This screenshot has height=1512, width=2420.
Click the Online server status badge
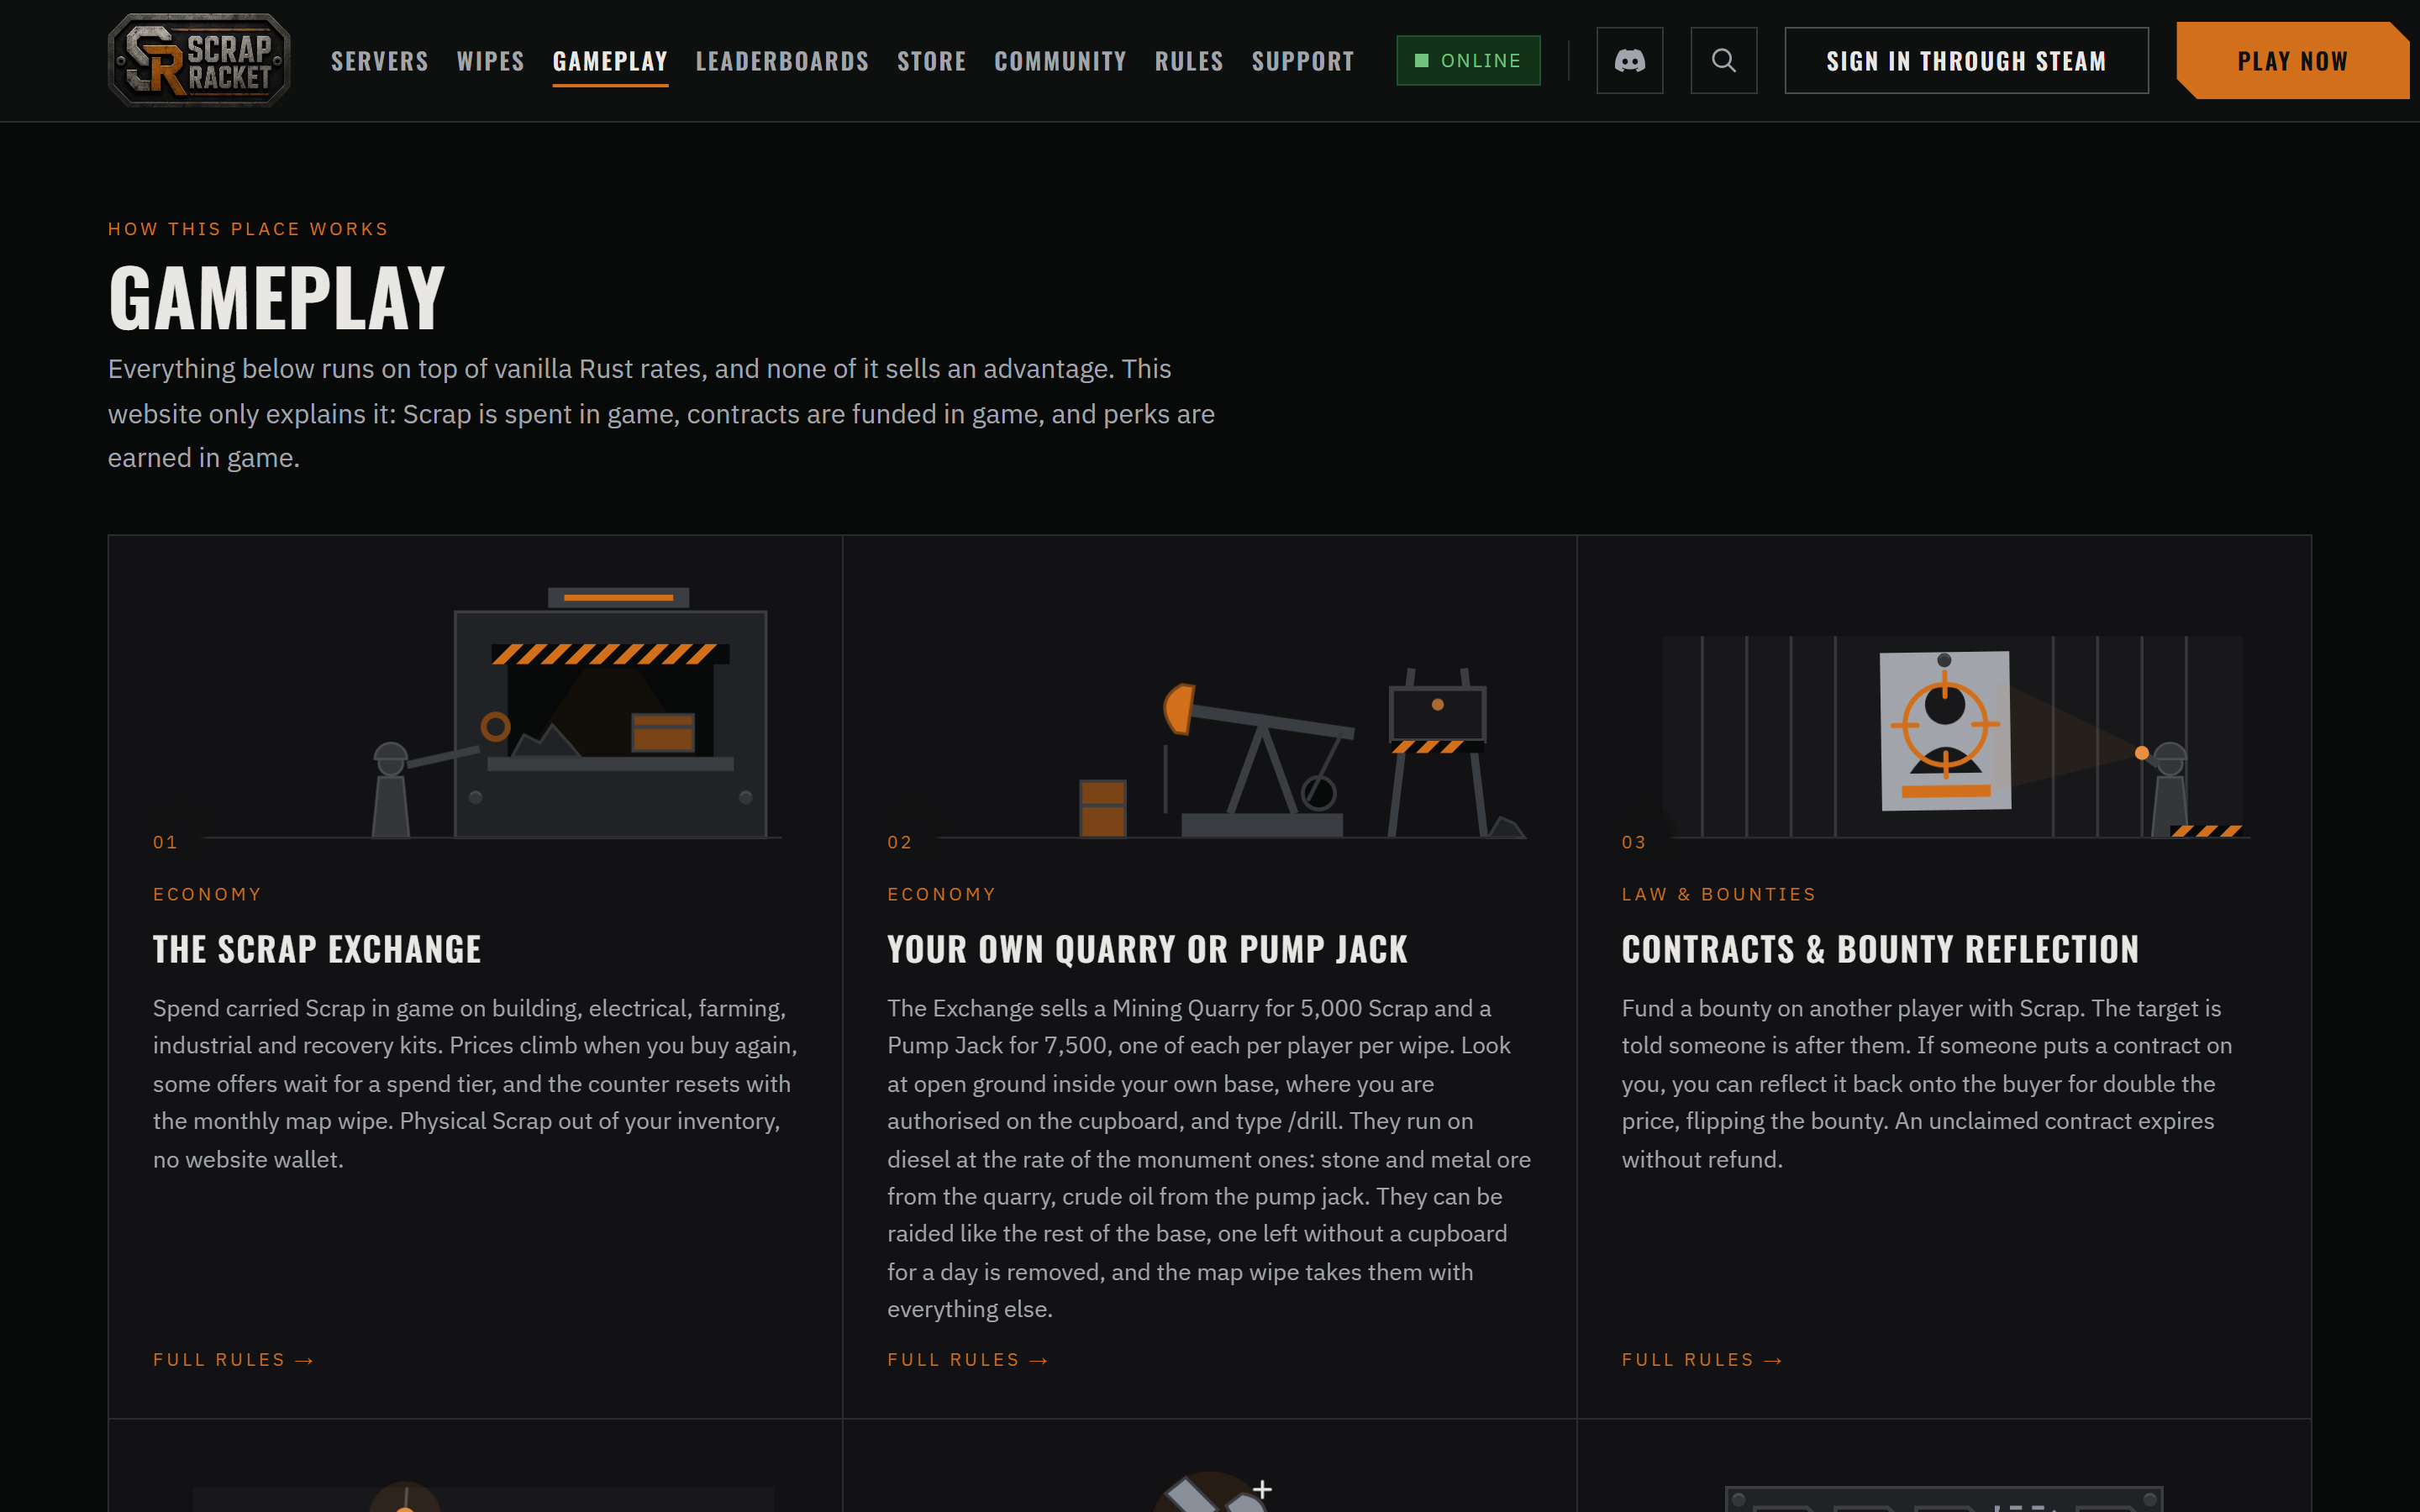[1468, 60]
